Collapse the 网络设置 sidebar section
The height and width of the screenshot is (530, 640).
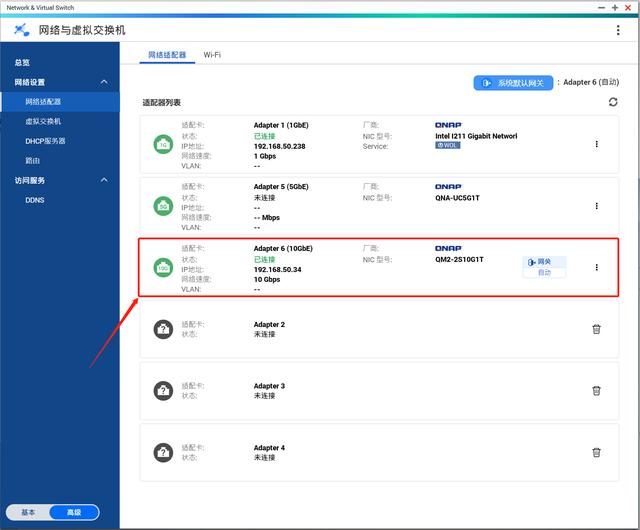pos(104,82)
